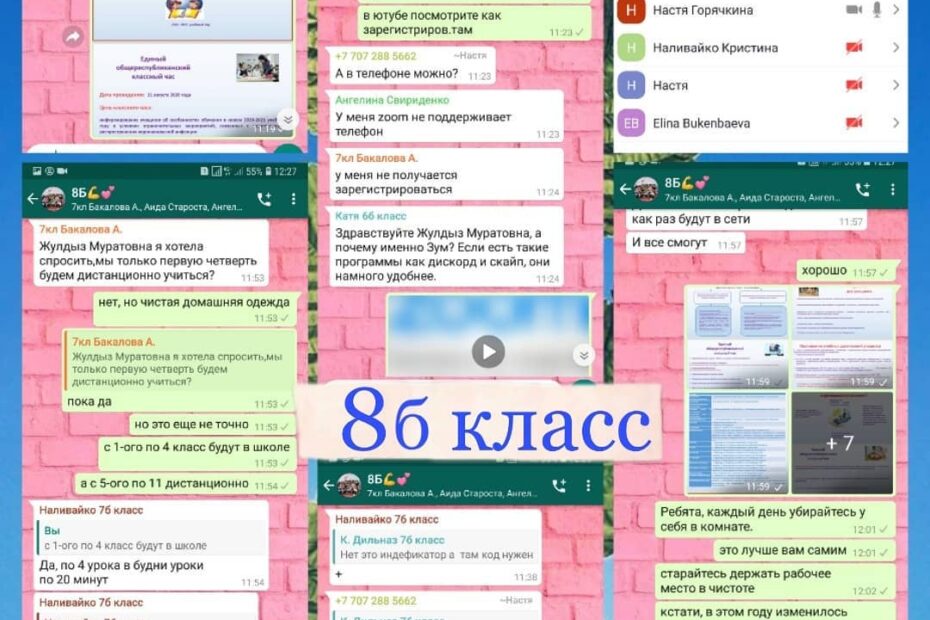Screen dimensions: 930x620
Task: Select message "это лучше вам самим"
Action: 804,551
